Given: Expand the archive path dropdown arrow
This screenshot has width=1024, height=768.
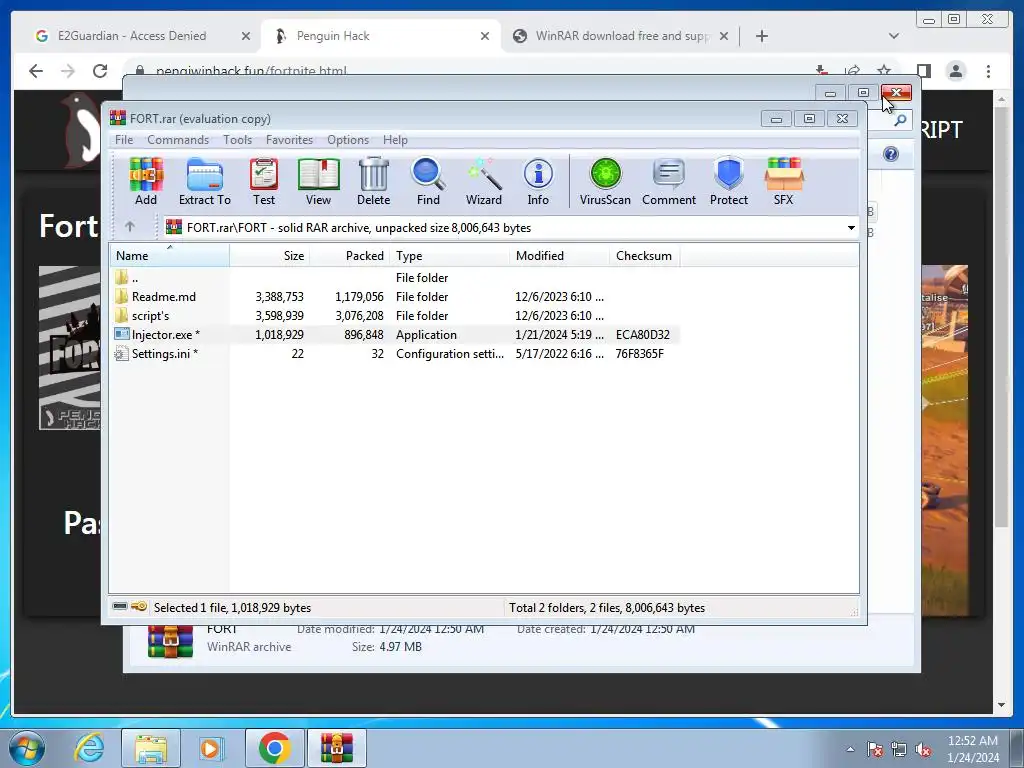Looking at the screenshot, I should click(x=851, y=228).
